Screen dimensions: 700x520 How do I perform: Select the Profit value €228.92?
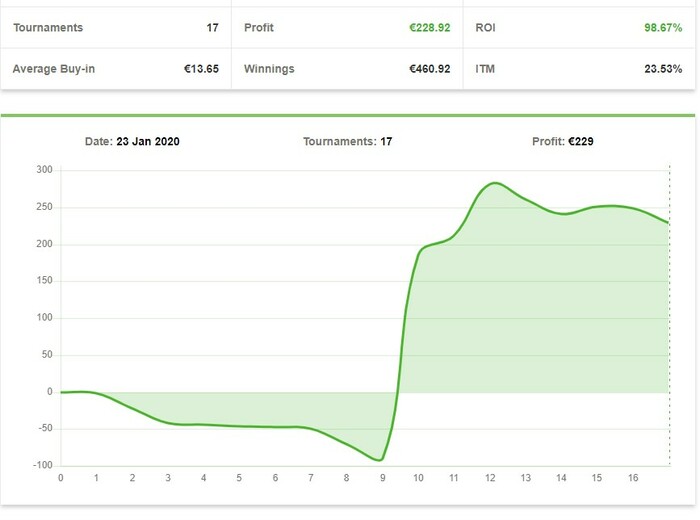point(429,28)
